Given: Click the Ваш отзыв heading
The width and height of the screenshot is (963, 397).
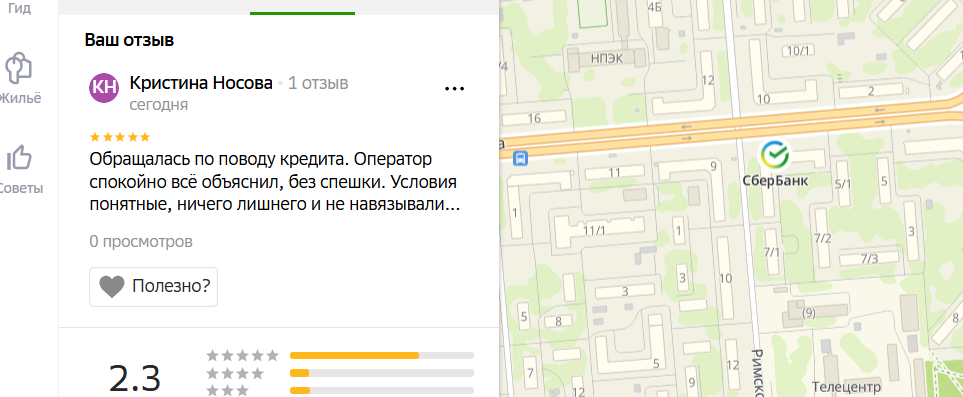Looking at the screenshot, I should (130, 41).
